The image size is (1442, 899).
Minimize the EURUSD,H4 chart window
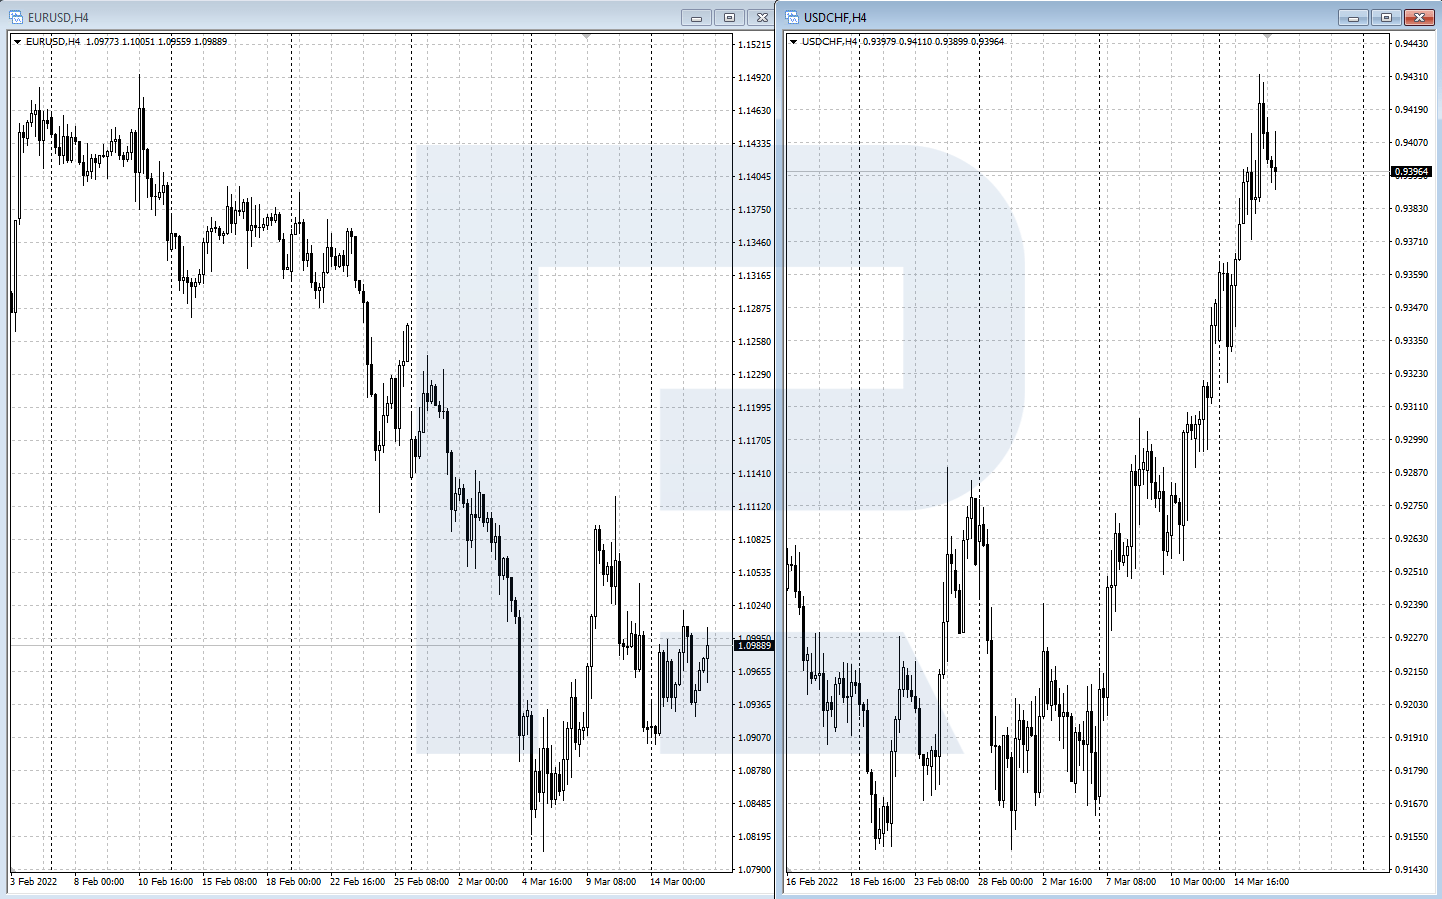click(697, 17)
